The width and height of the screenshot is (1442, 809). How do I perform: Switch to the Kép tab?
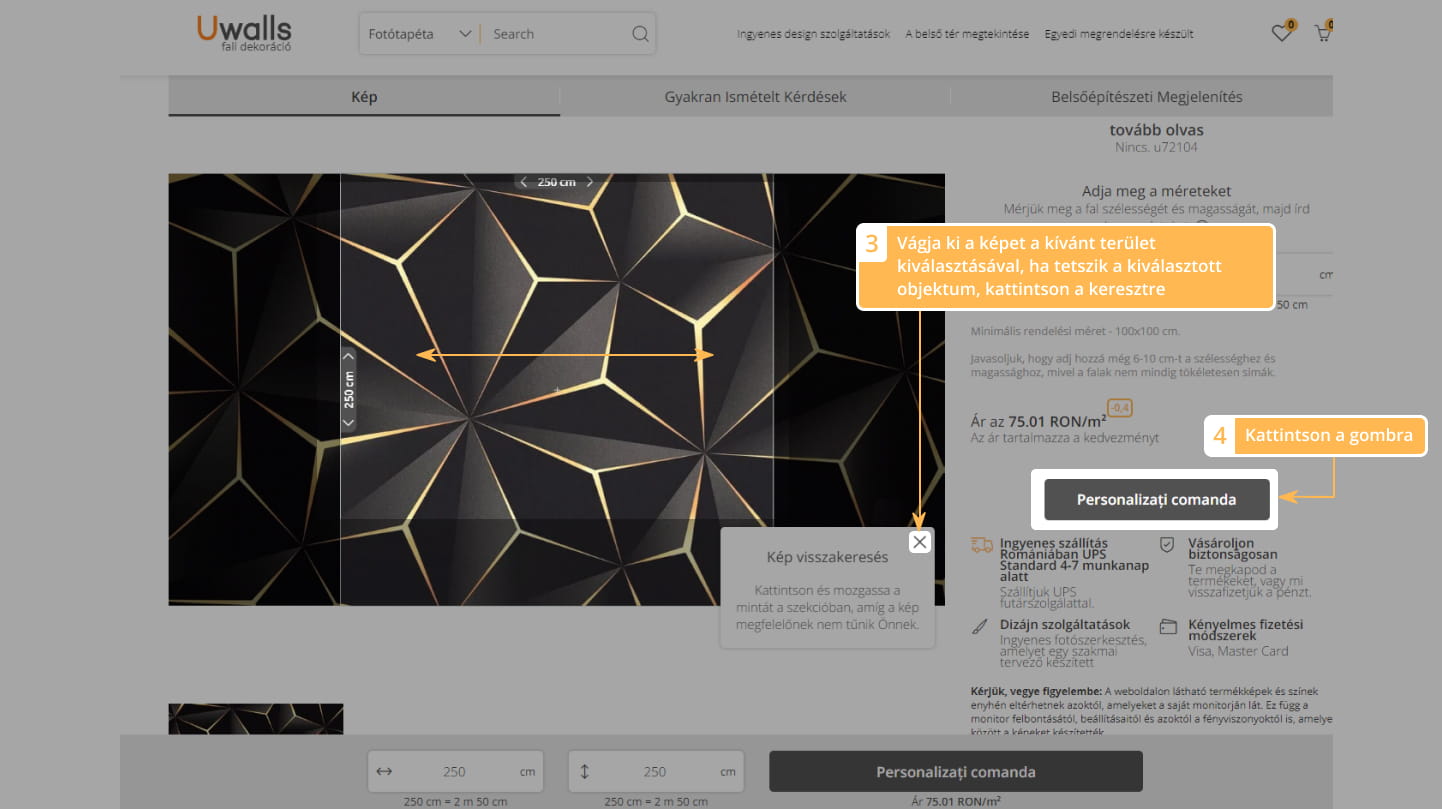click(364, 97)
